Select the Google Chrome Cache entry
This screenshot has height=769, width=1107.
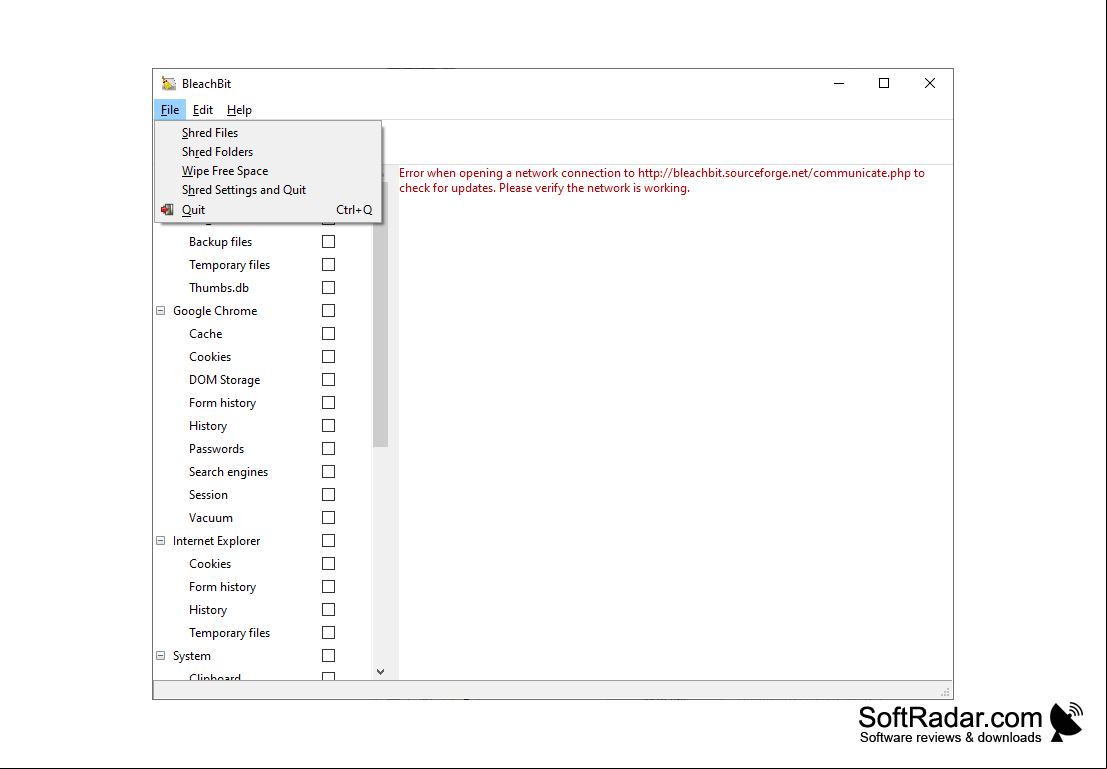pyautogui.click(x=205, y=333)
